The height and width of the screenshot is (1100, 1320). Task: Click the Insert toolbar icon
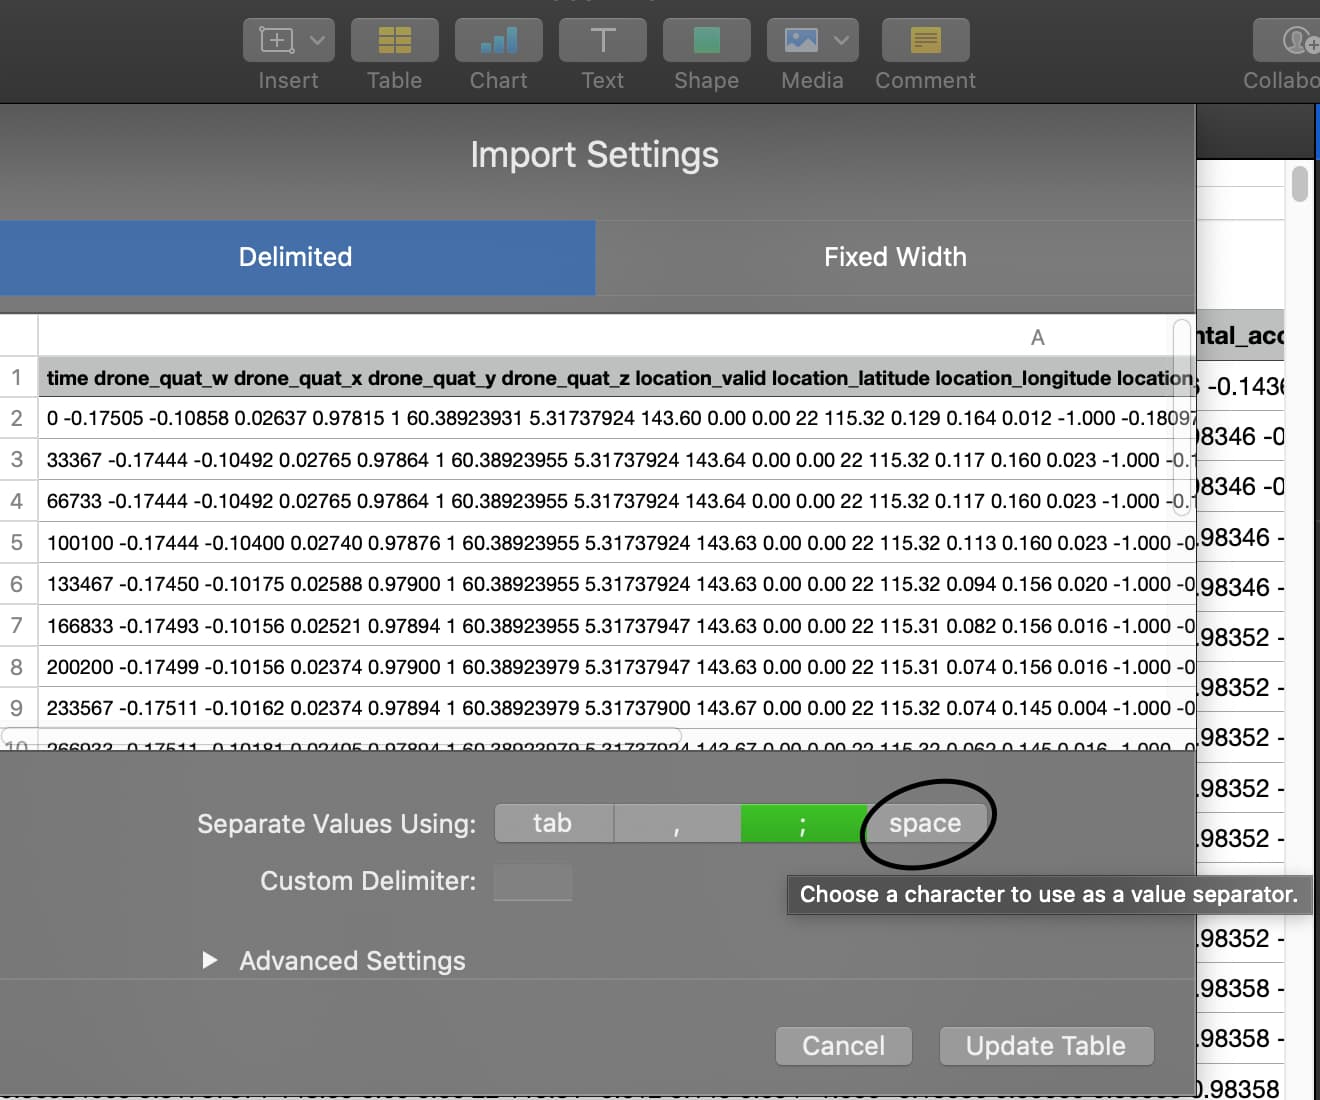[277, 40]
